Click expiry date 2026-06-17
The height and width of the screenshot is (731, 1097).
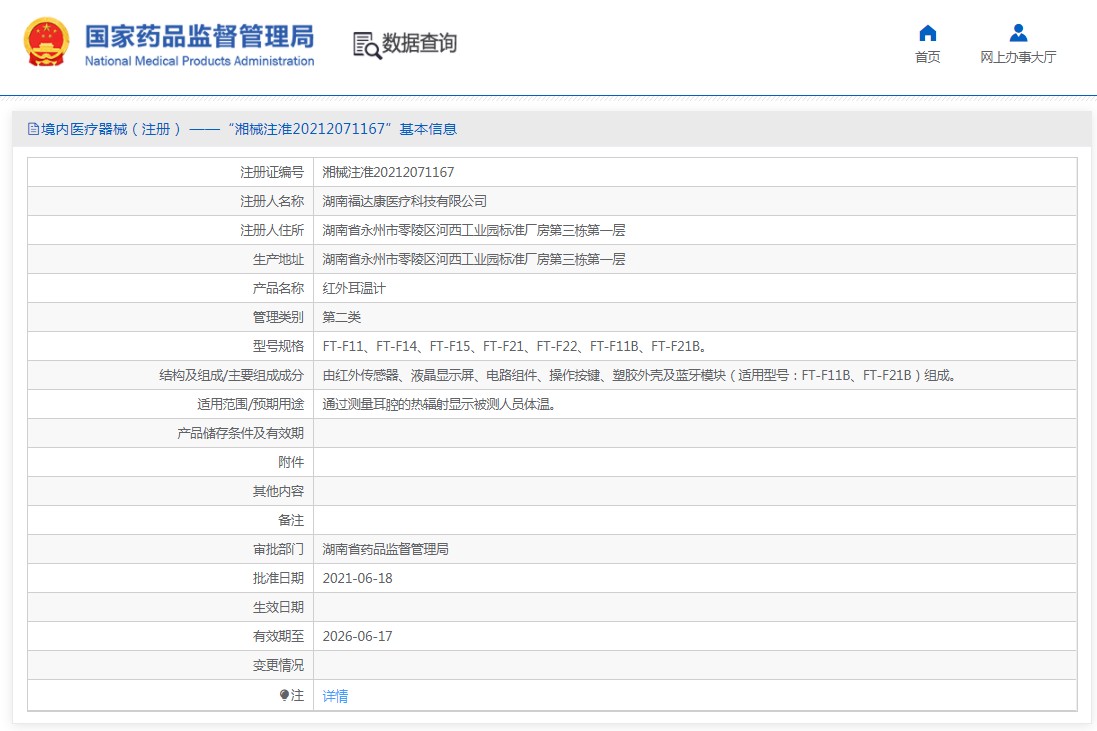pyautogui.click(x=358, y=637)
